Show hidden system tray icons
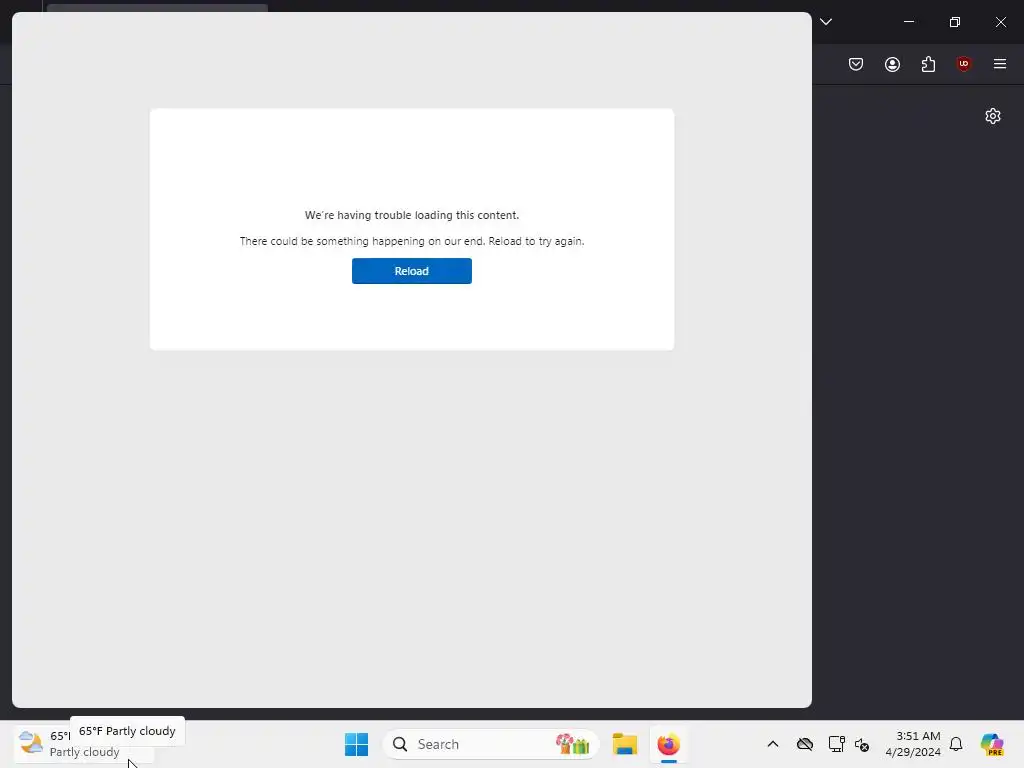 pyautogui.click(x=773, y=744)
